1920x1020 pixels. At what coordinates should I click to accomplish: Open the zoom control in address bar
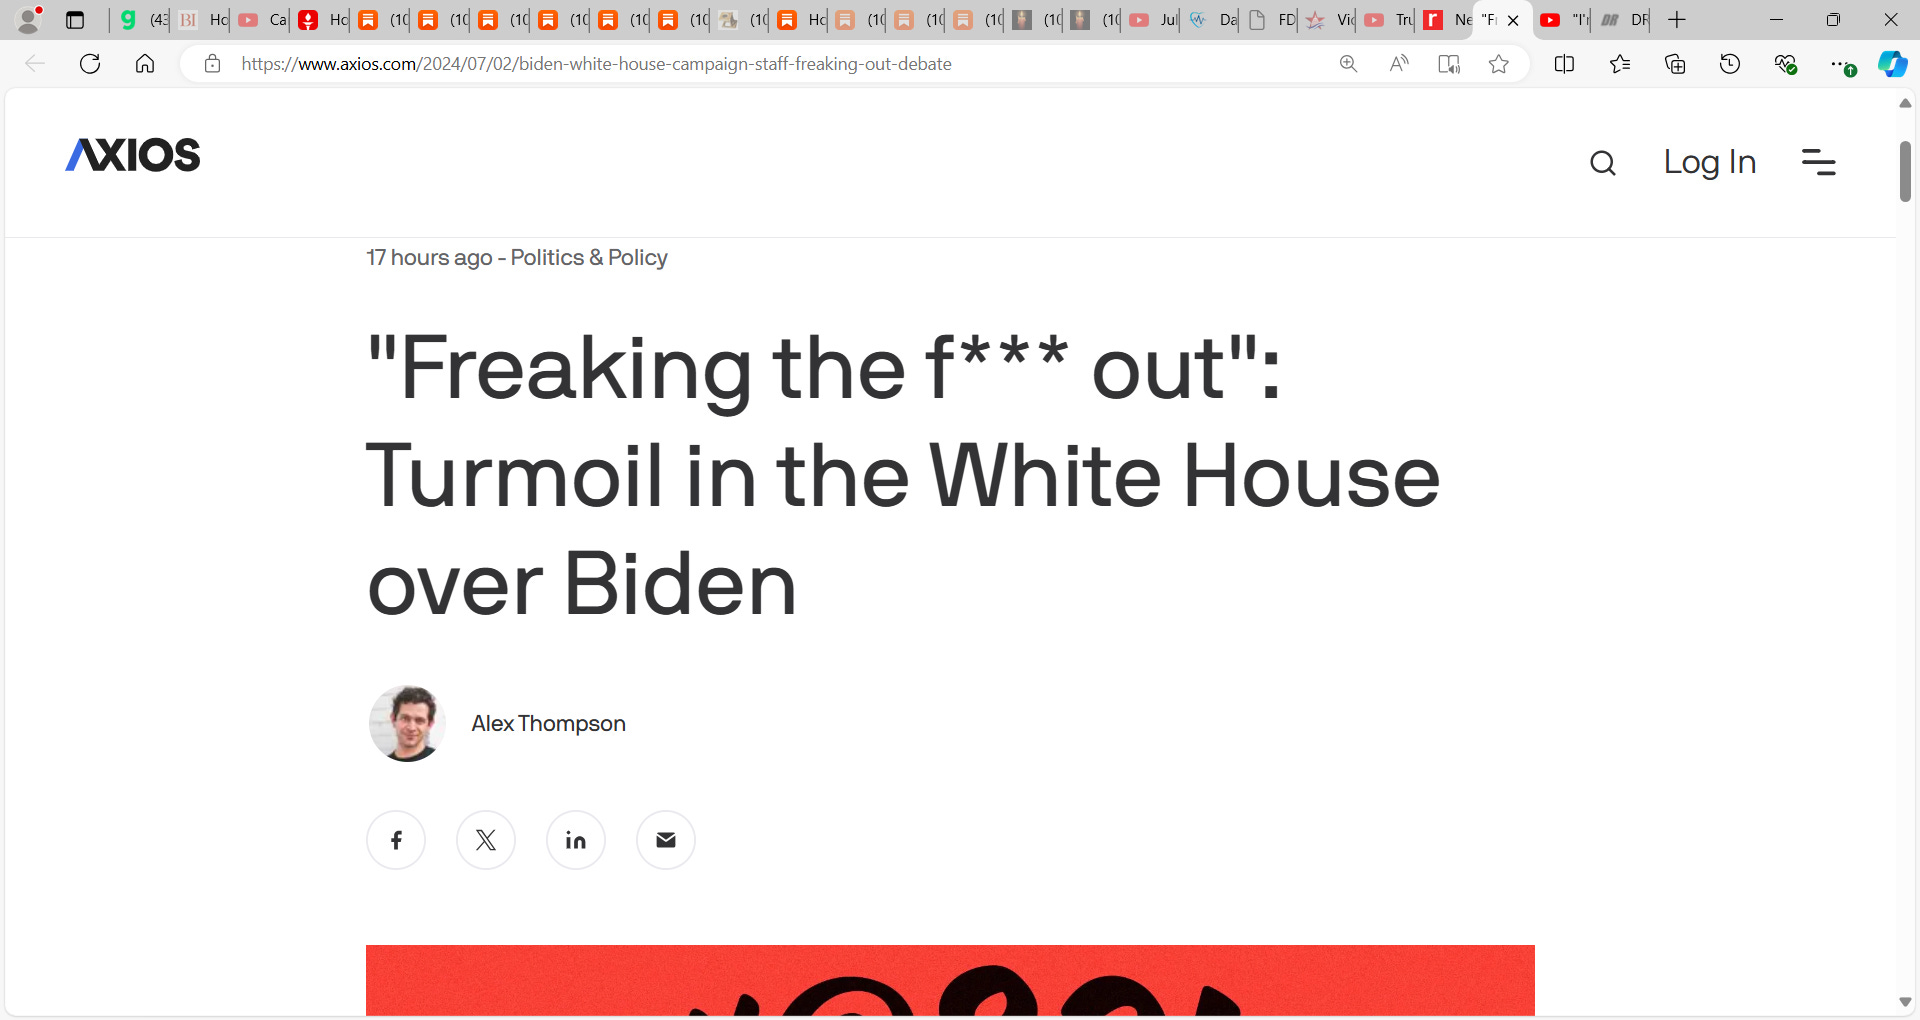pyautogui.click(x=1348, y=64)
